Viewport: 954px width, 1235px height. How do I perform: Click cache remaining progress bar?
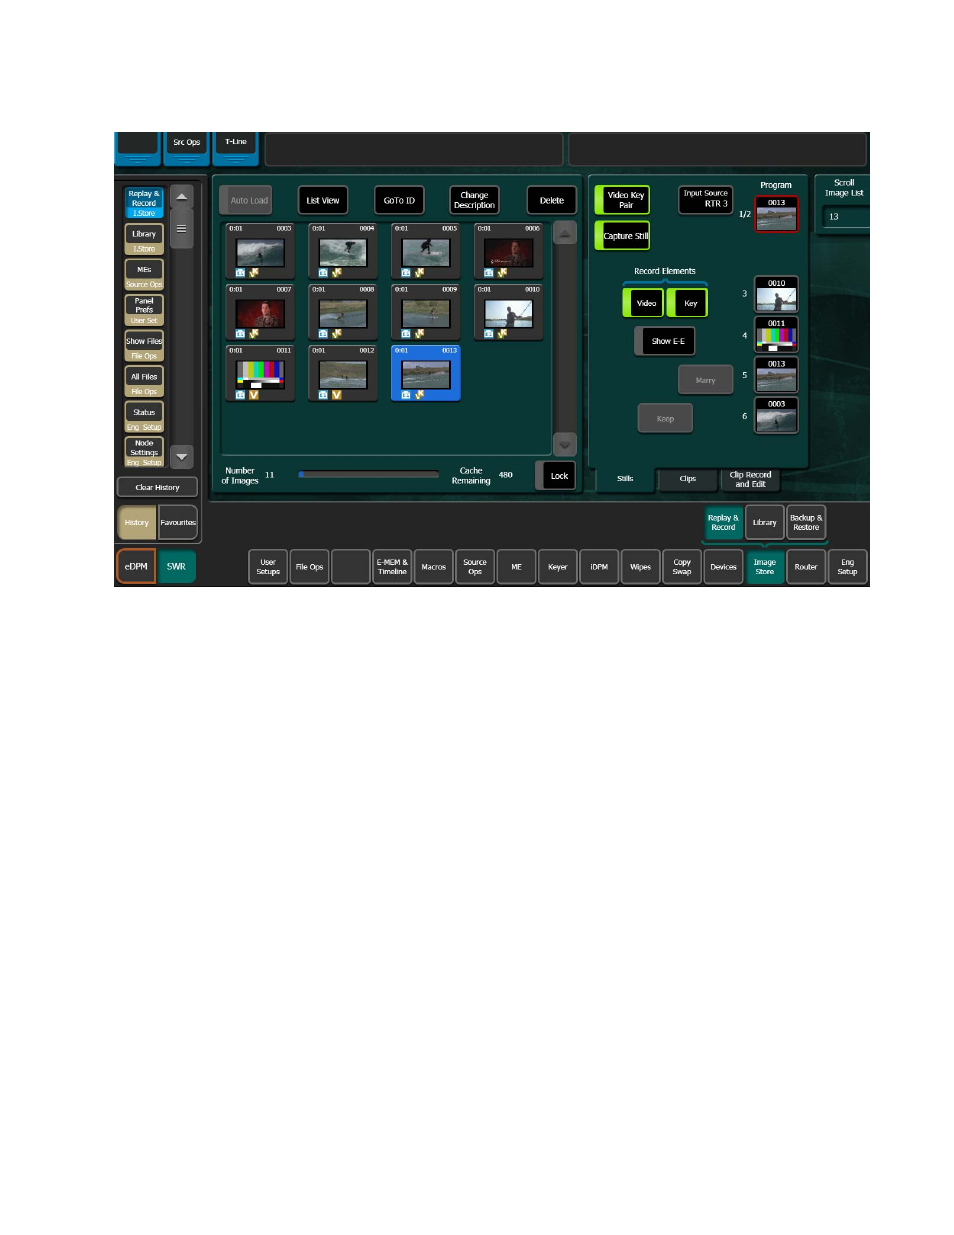pos(368,475)
